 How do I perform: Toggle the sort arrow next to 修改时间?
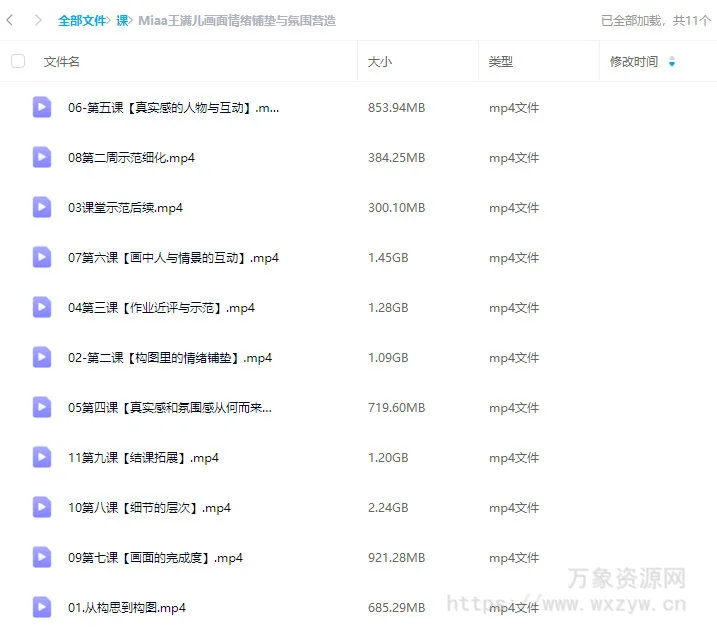point(672,61)
